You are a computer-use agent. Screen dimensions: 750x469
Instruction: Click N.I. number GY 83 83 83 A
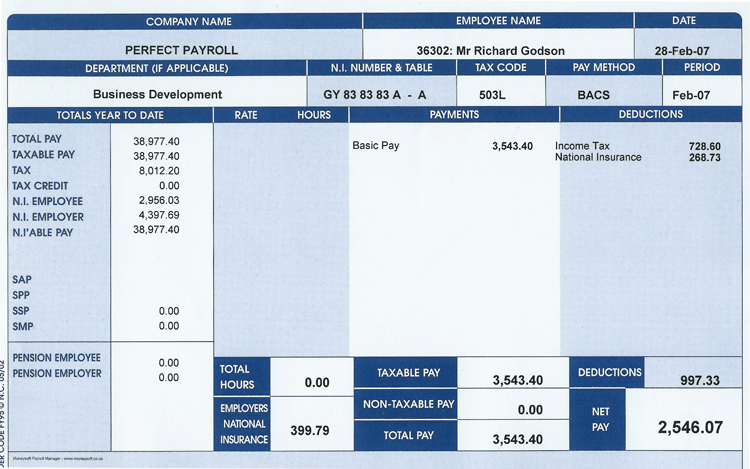click(x=374, y=95)
